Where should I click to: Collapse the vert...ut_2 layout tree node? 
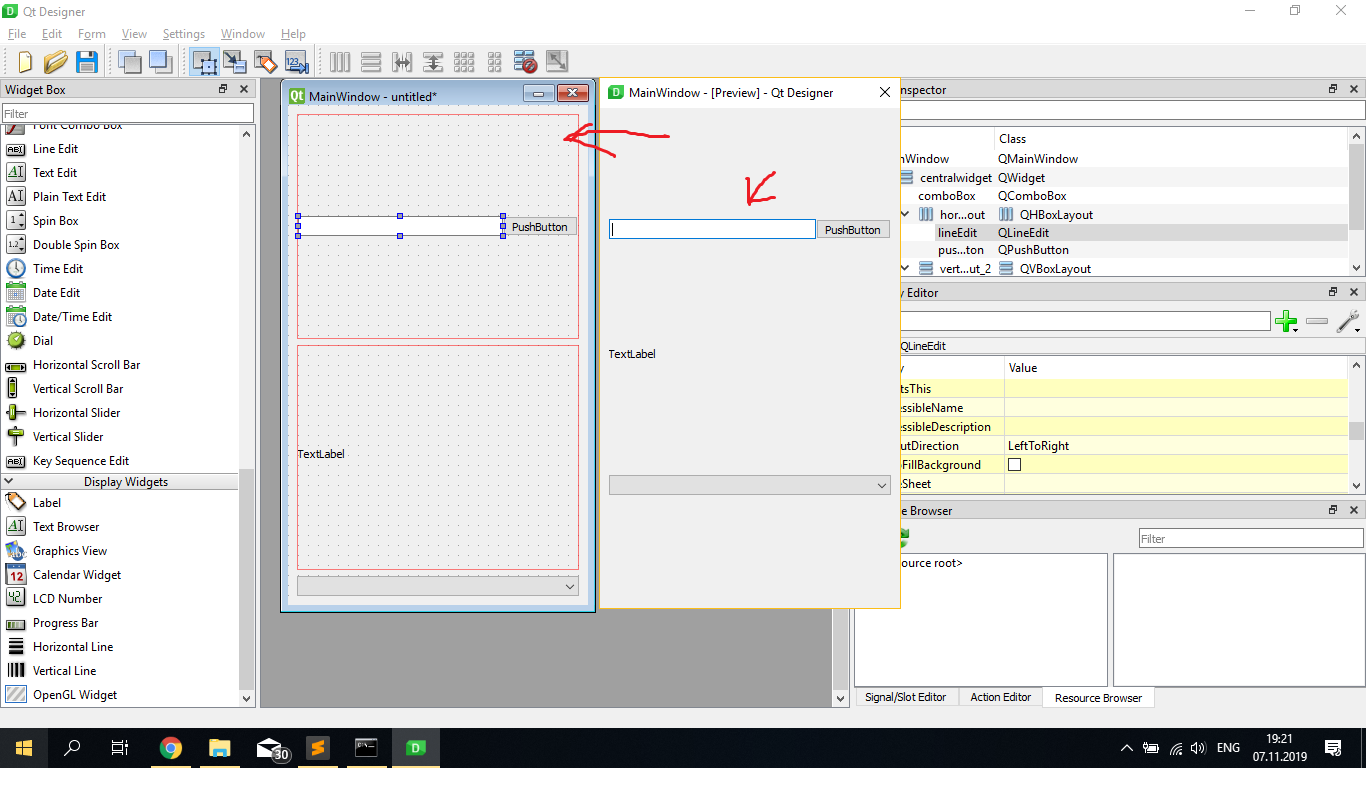click(x=905, y=268)
